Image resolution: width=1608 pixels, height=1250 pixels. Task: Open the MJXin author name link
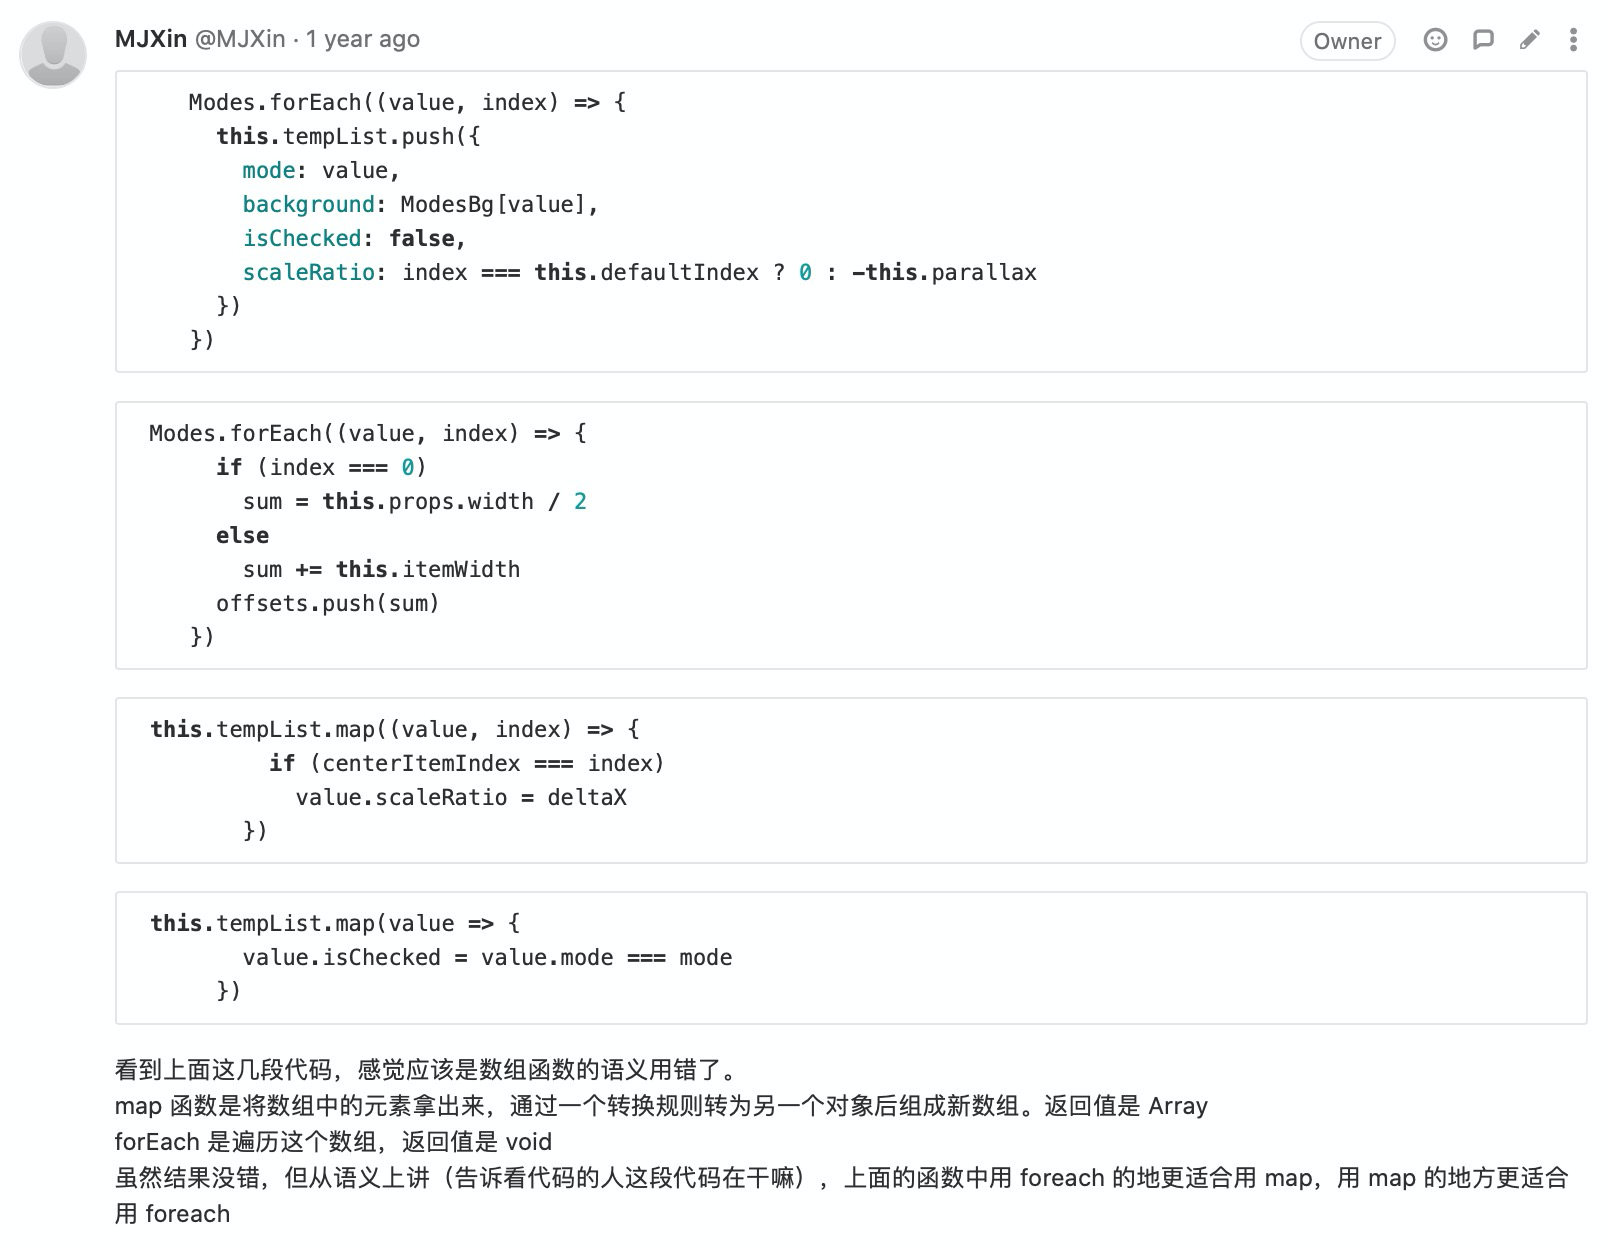(151, 39)
